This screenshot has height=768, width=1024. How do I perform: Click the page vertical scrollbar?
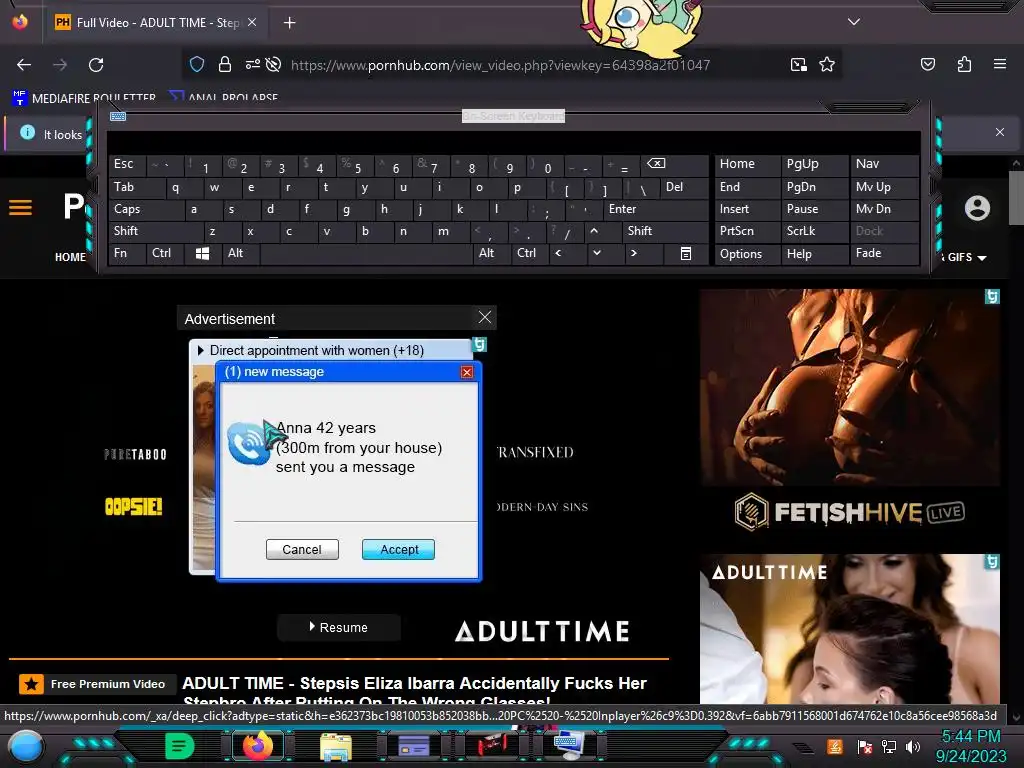pyautogui.click(x=1016, y=197)
